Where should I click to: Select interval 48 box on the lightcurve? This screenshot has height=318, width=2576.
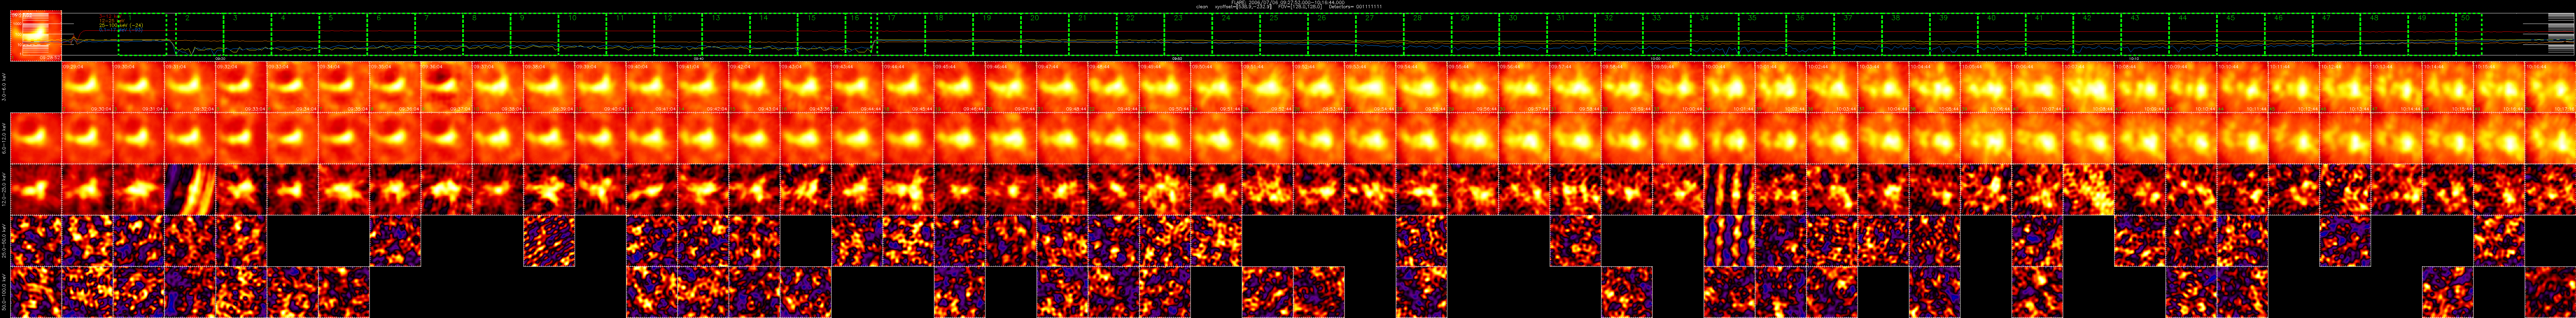coord(2384,34)
